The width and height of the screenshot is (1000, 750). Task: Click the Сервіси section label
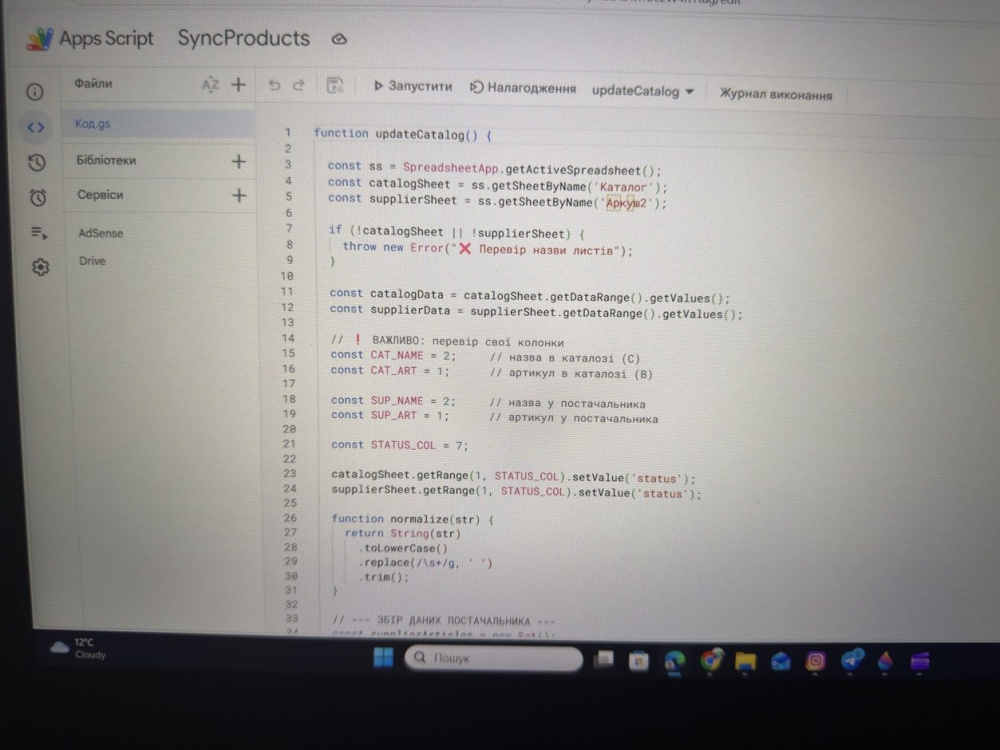click(x=100, y=195)
